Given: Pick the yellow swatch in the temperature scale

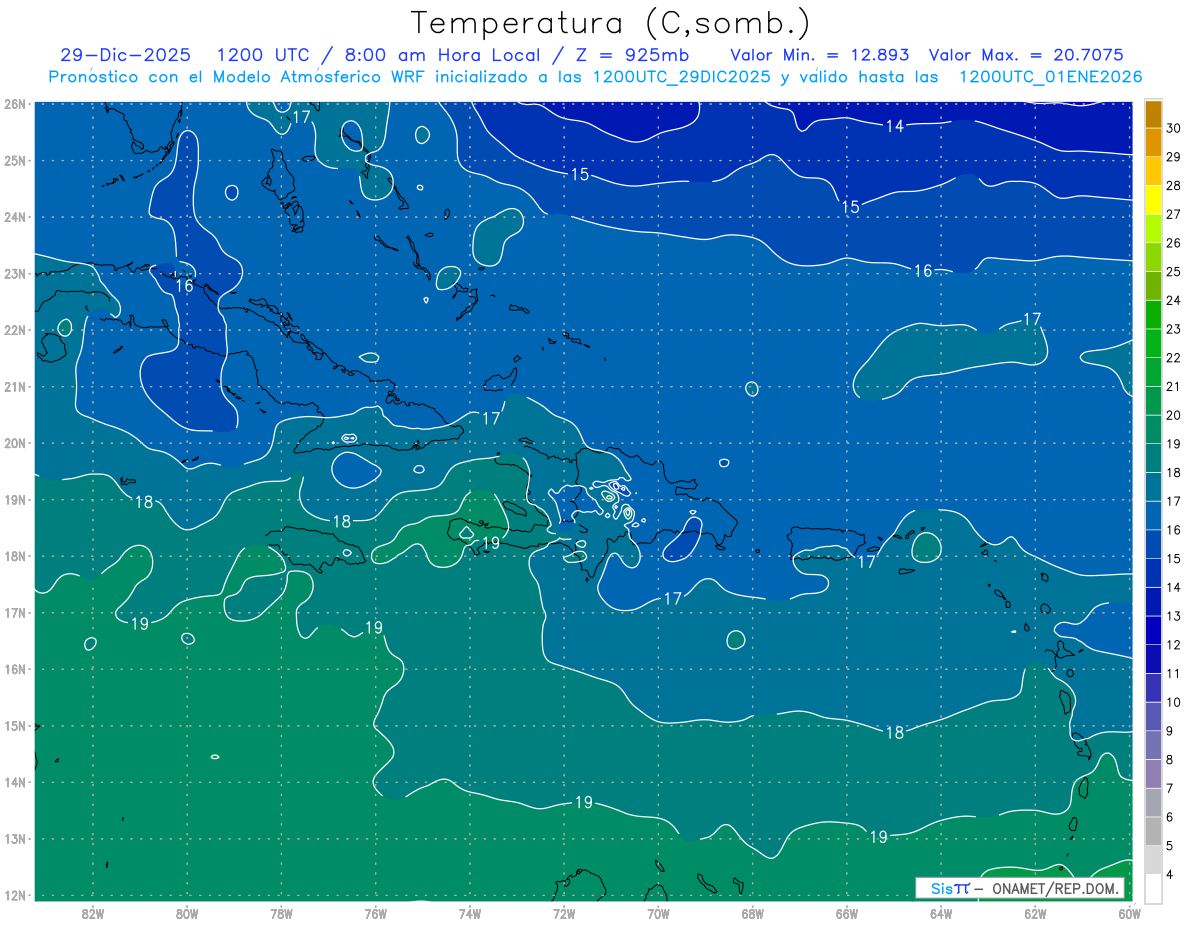Looking at the screenshot, I should [1153, 200].
